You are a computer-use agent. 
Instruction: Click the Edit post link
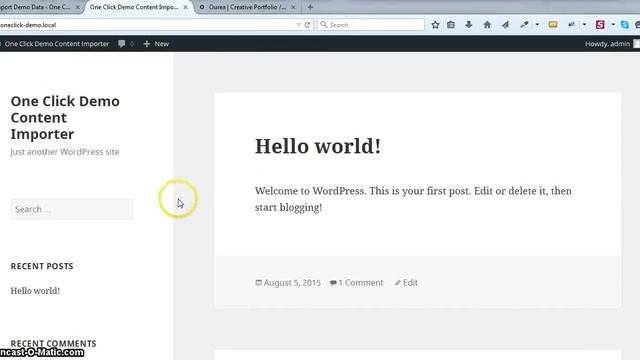pos(410,282)
